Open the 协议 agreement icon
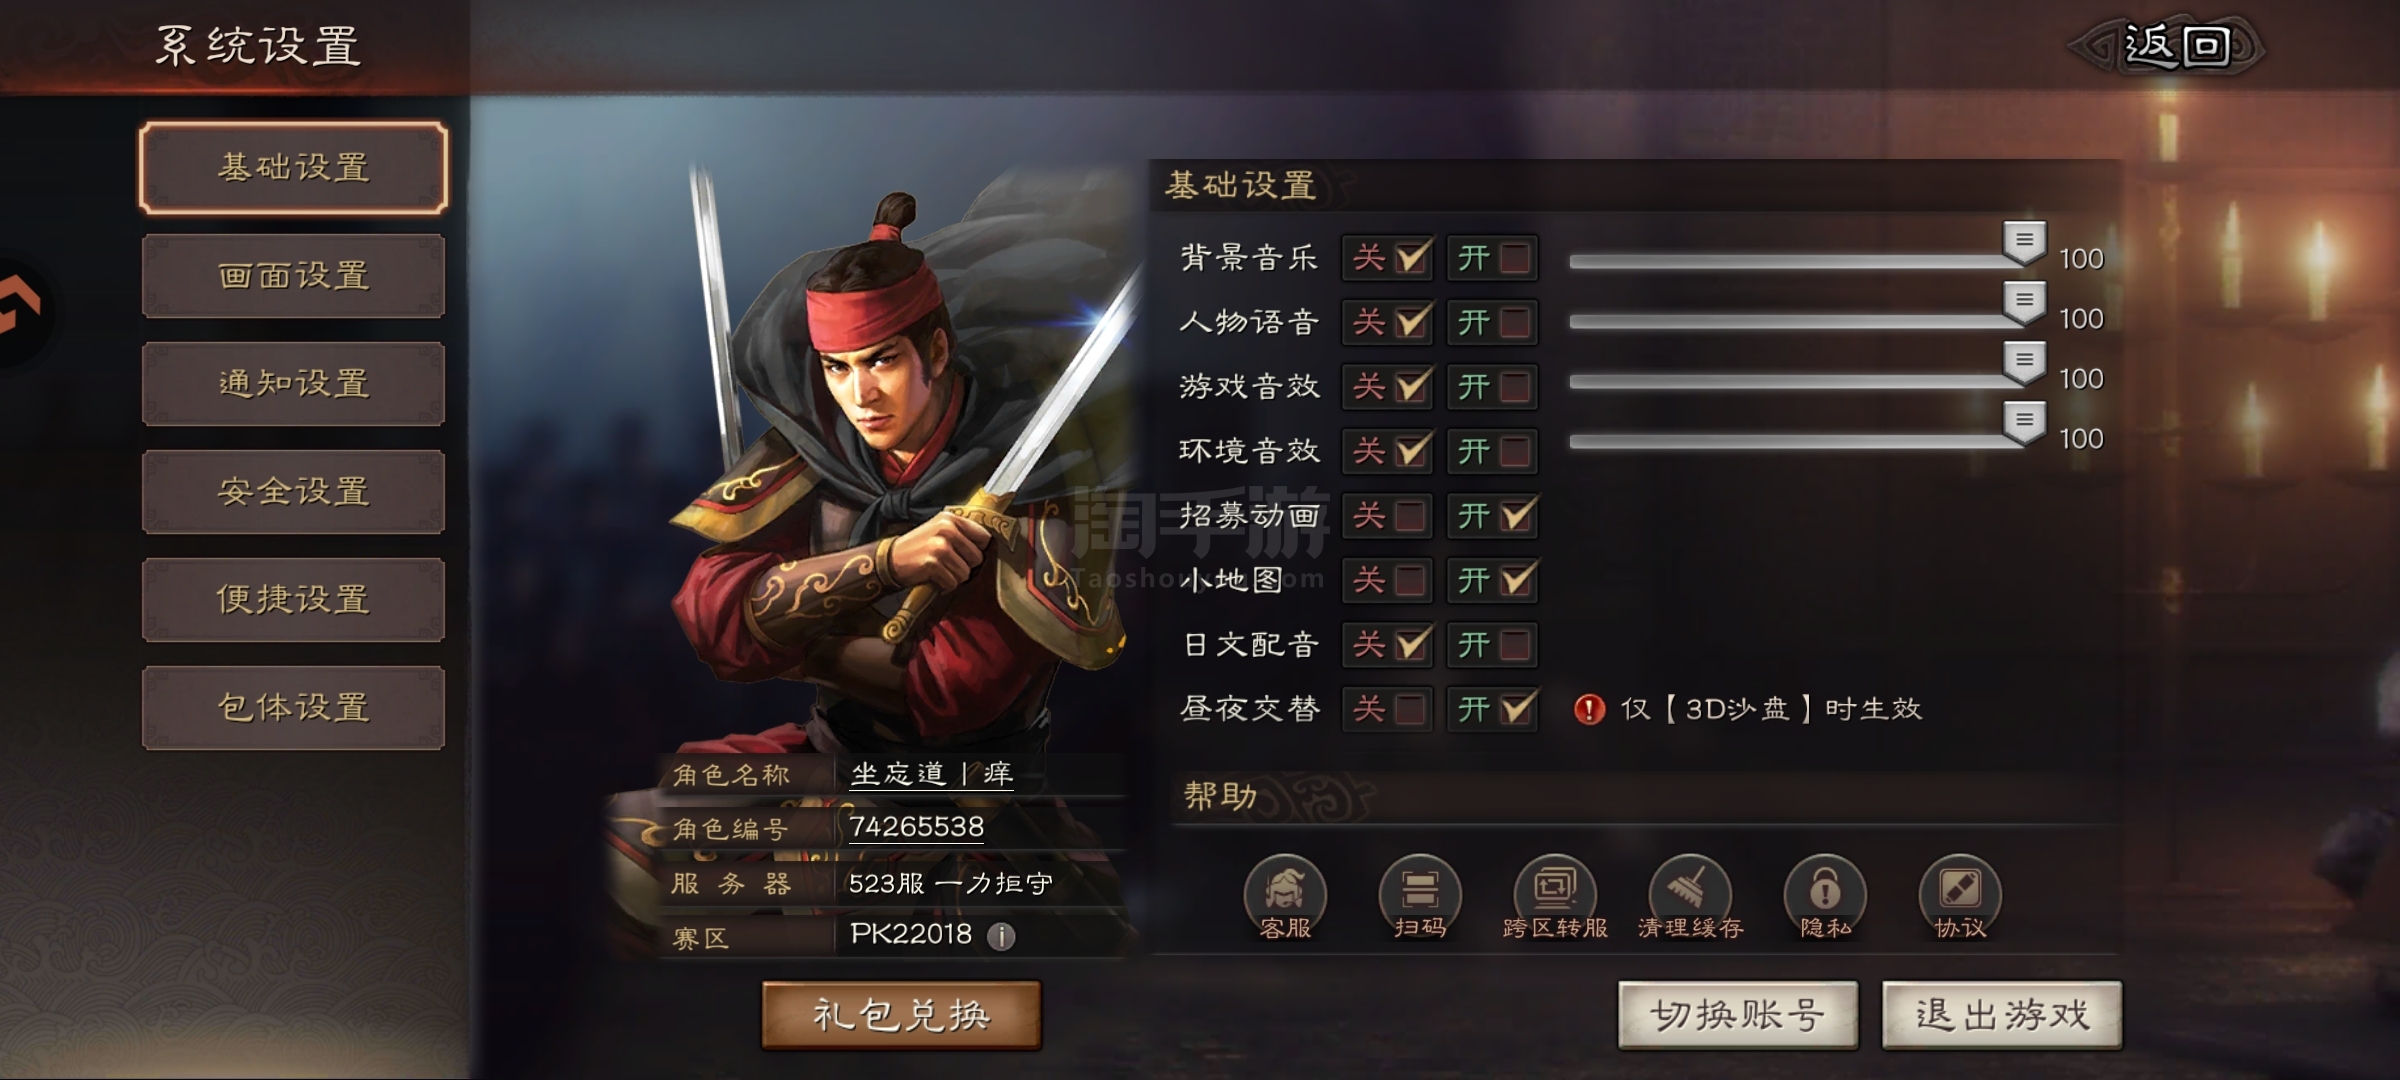Viewport: 2400px width, 1080px height. 1960,897
